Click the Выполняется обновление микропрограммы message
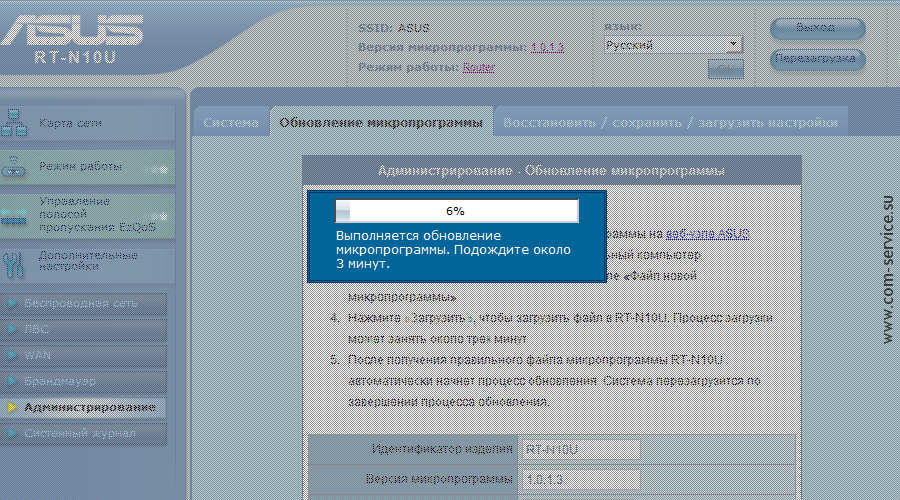This screenshot has height=500, width=900. tap(453, 250)
